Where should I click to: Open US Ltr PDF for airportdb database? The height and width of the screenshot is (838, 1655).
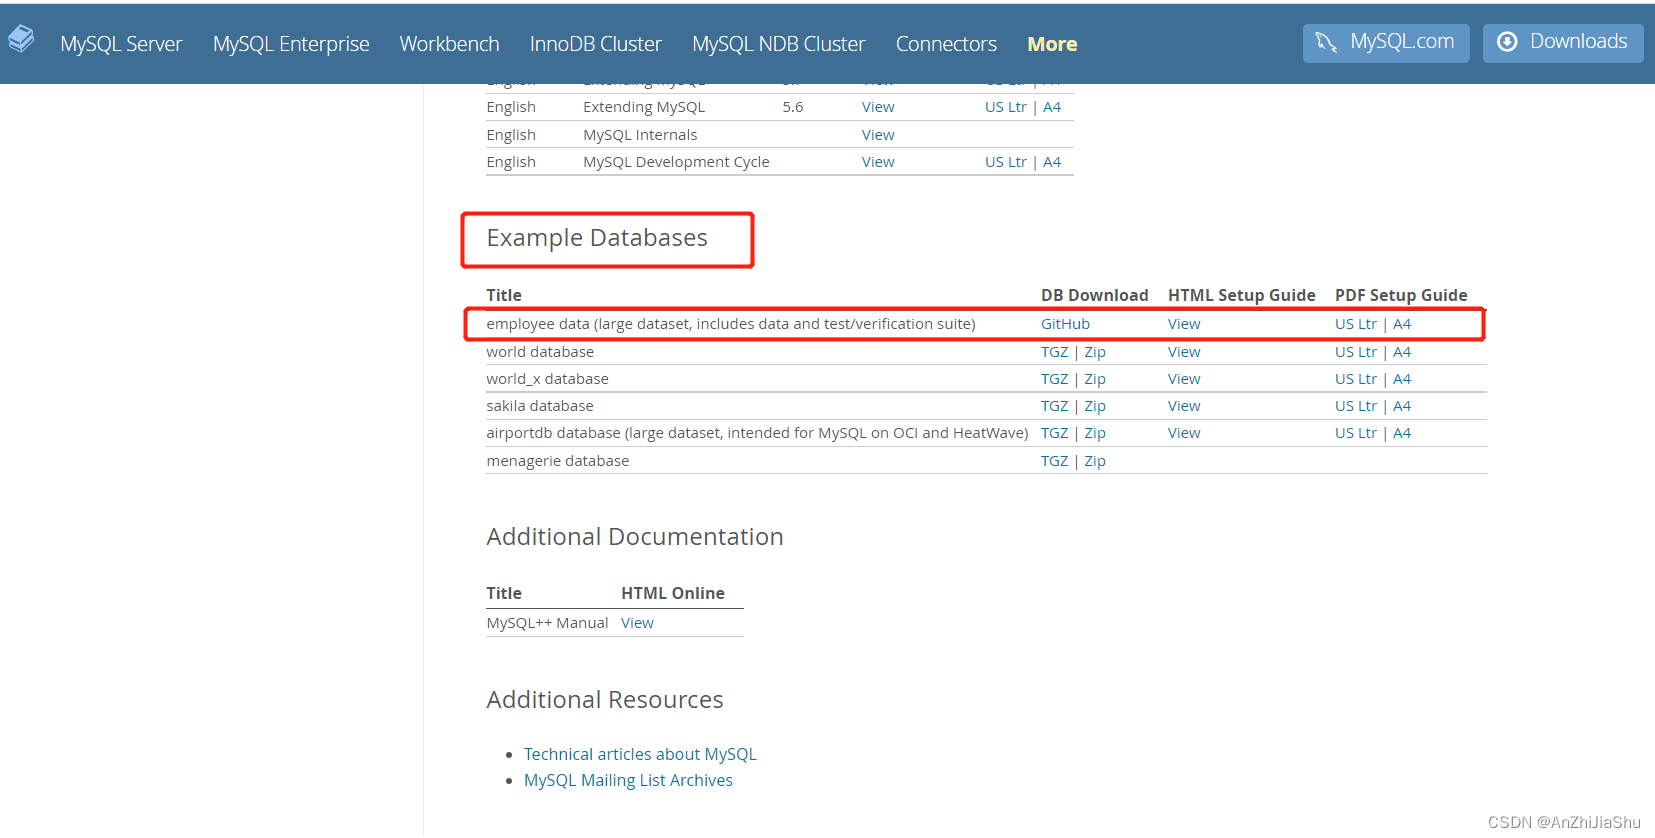[1356, 433]
